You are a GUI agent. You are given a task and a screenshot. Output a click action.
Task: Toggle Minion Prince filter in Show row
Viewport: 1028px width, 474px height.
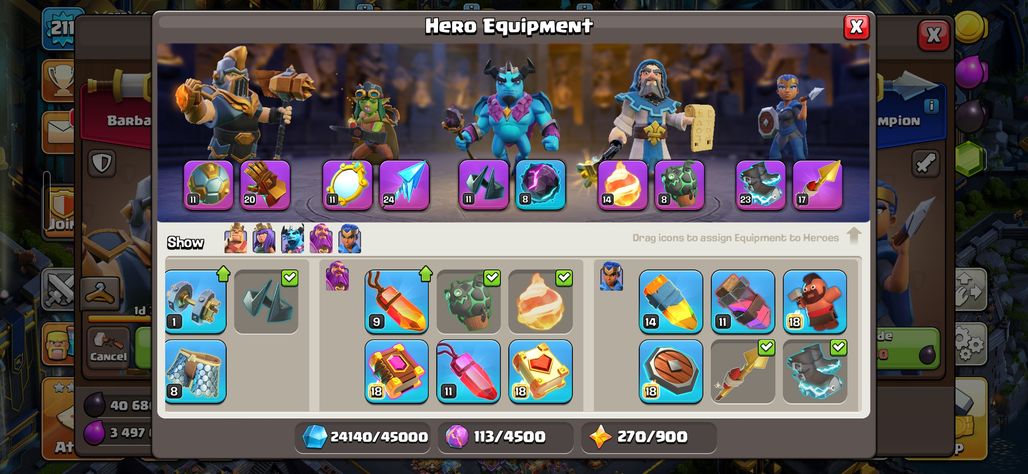point(292,239)
